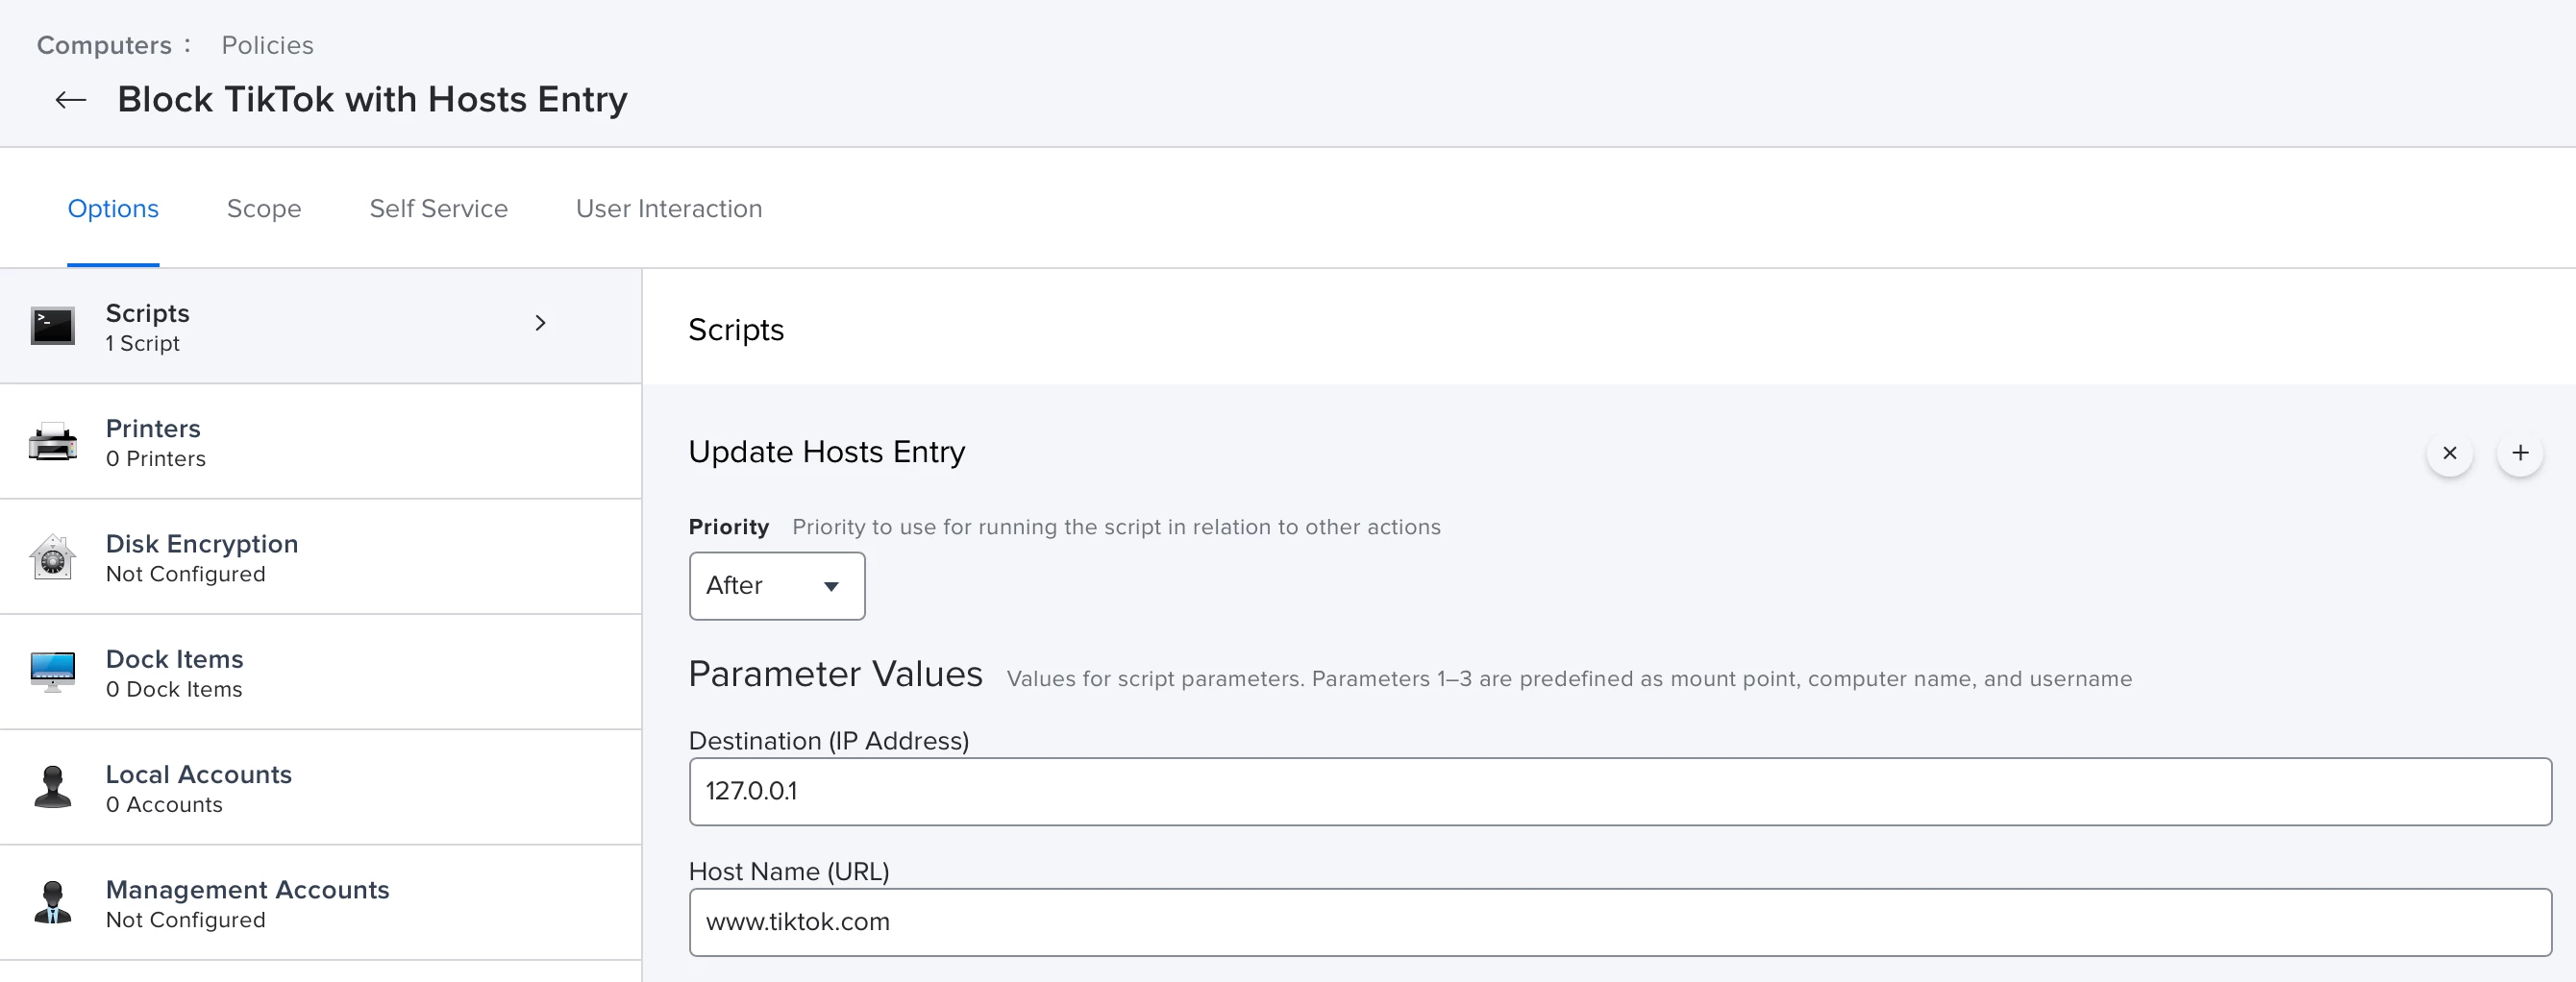2576x982 pixels.
Task: Click the Management Accounts person icon
Action: 52,902
